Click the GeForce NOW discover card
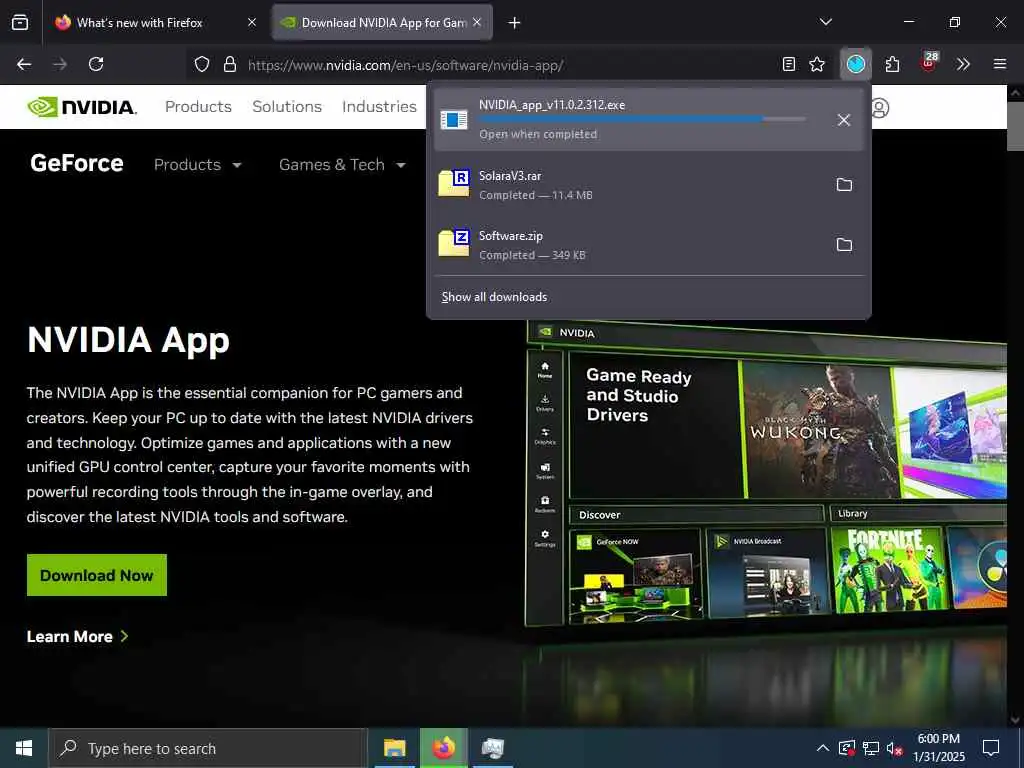Viewport: 1024px width, 768px height. click(636, 575)
